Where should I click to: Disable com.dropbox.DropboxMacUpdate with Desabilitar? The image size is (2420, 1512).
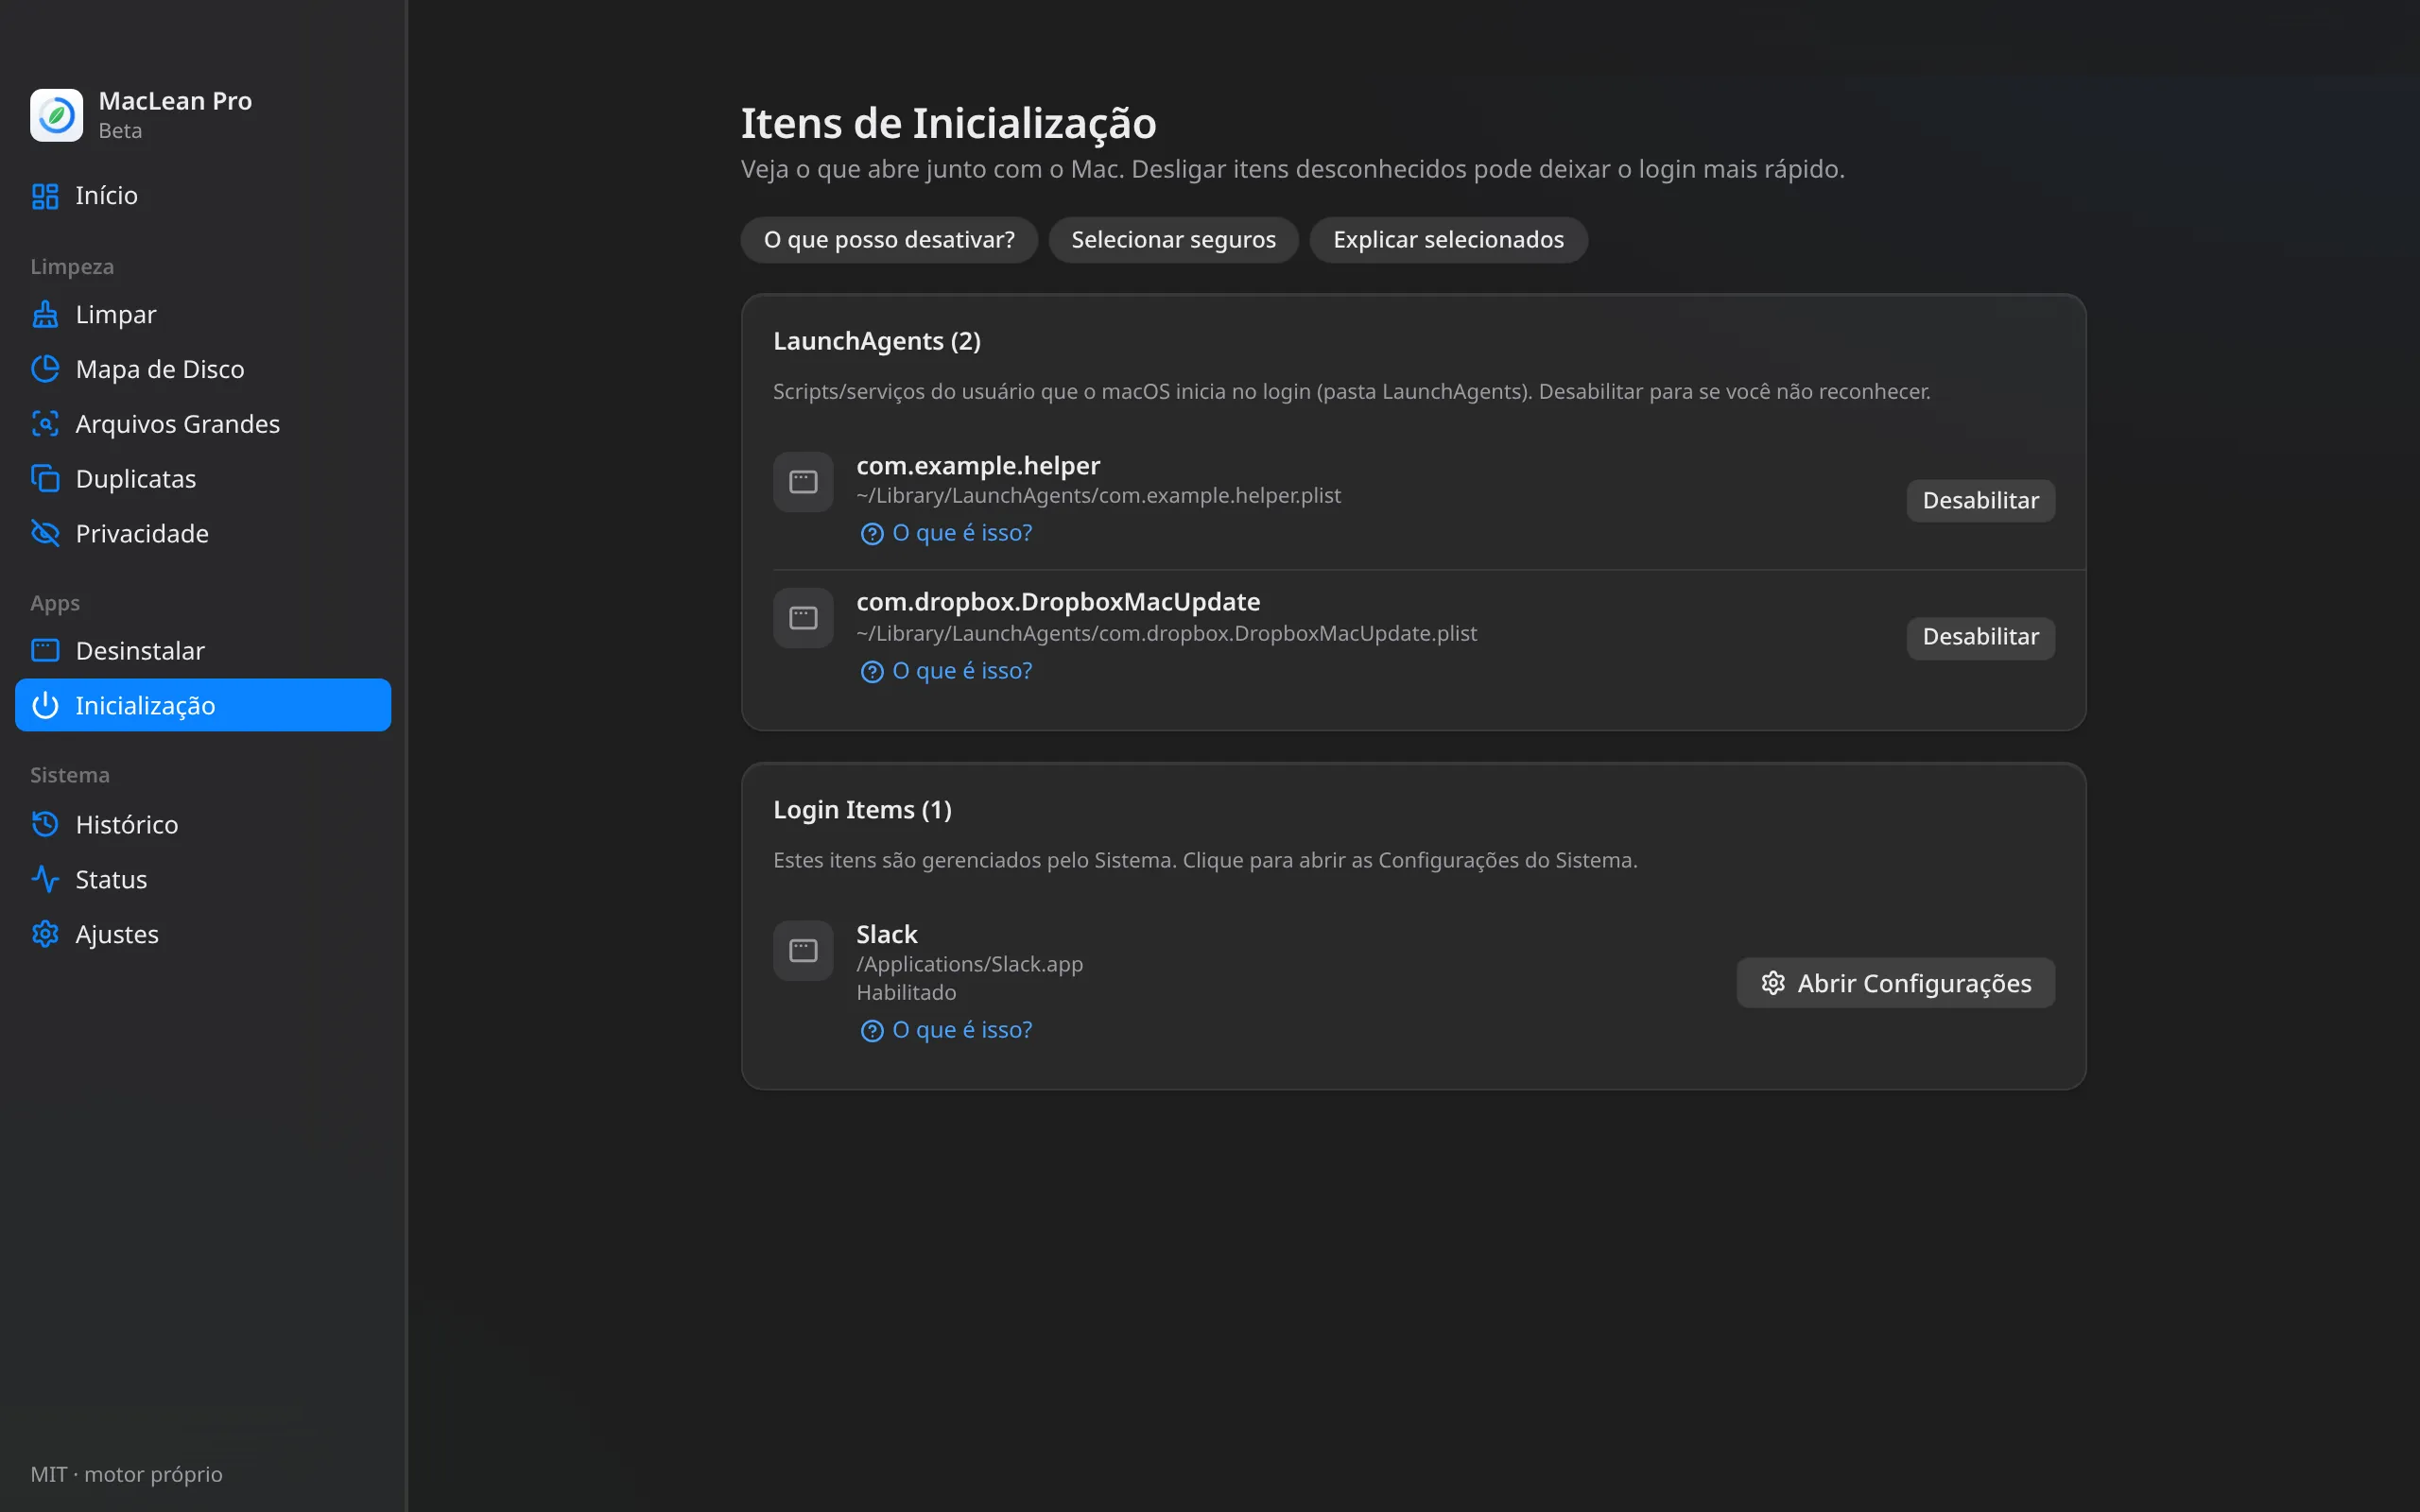pyautogui.click(x=1980, y=638)
